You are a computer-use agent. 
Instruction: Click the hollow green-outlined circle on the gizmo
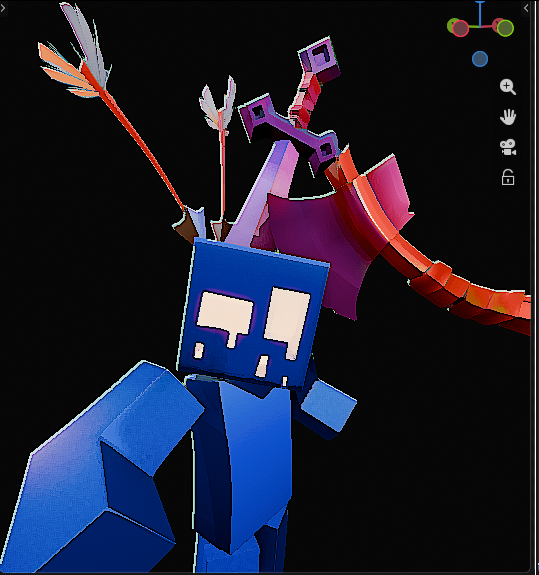[x=505, y=28]
